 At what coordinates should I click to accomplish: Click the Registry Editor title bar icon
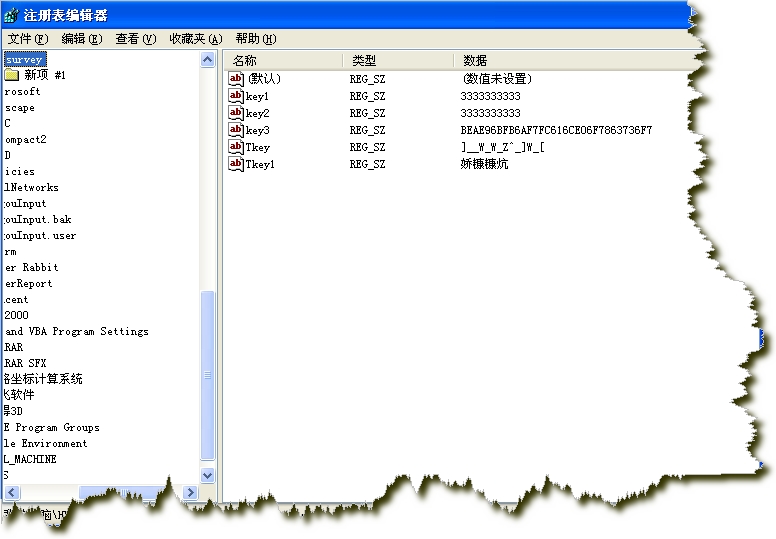(12, 15)
